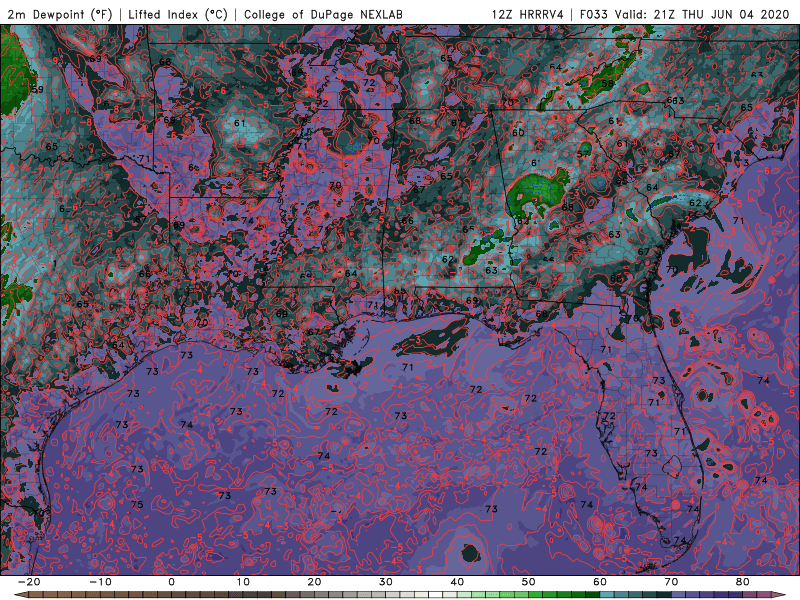Click the 75 dewpoint value in western Gulf
The width and height of the screenshot is (800, 600).
coord(137,505)
